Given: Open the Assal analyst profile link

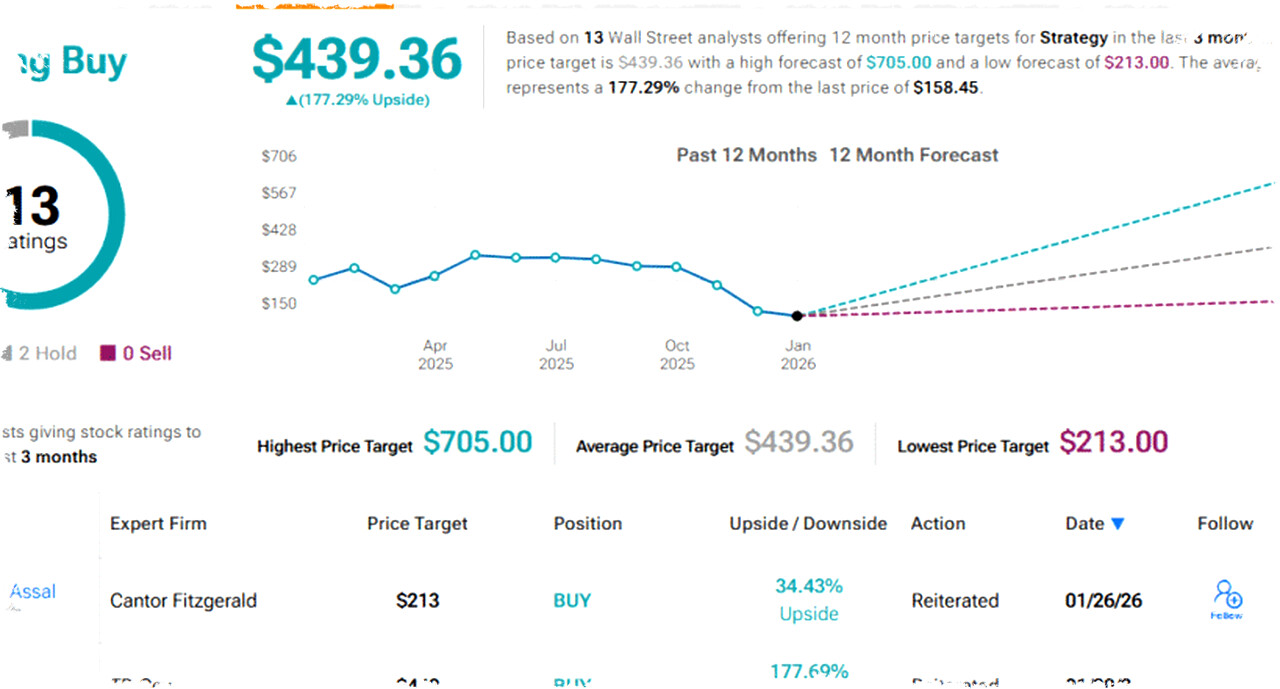Looking at the screenshot, I should pyautogui.click(x=33, y=592).
